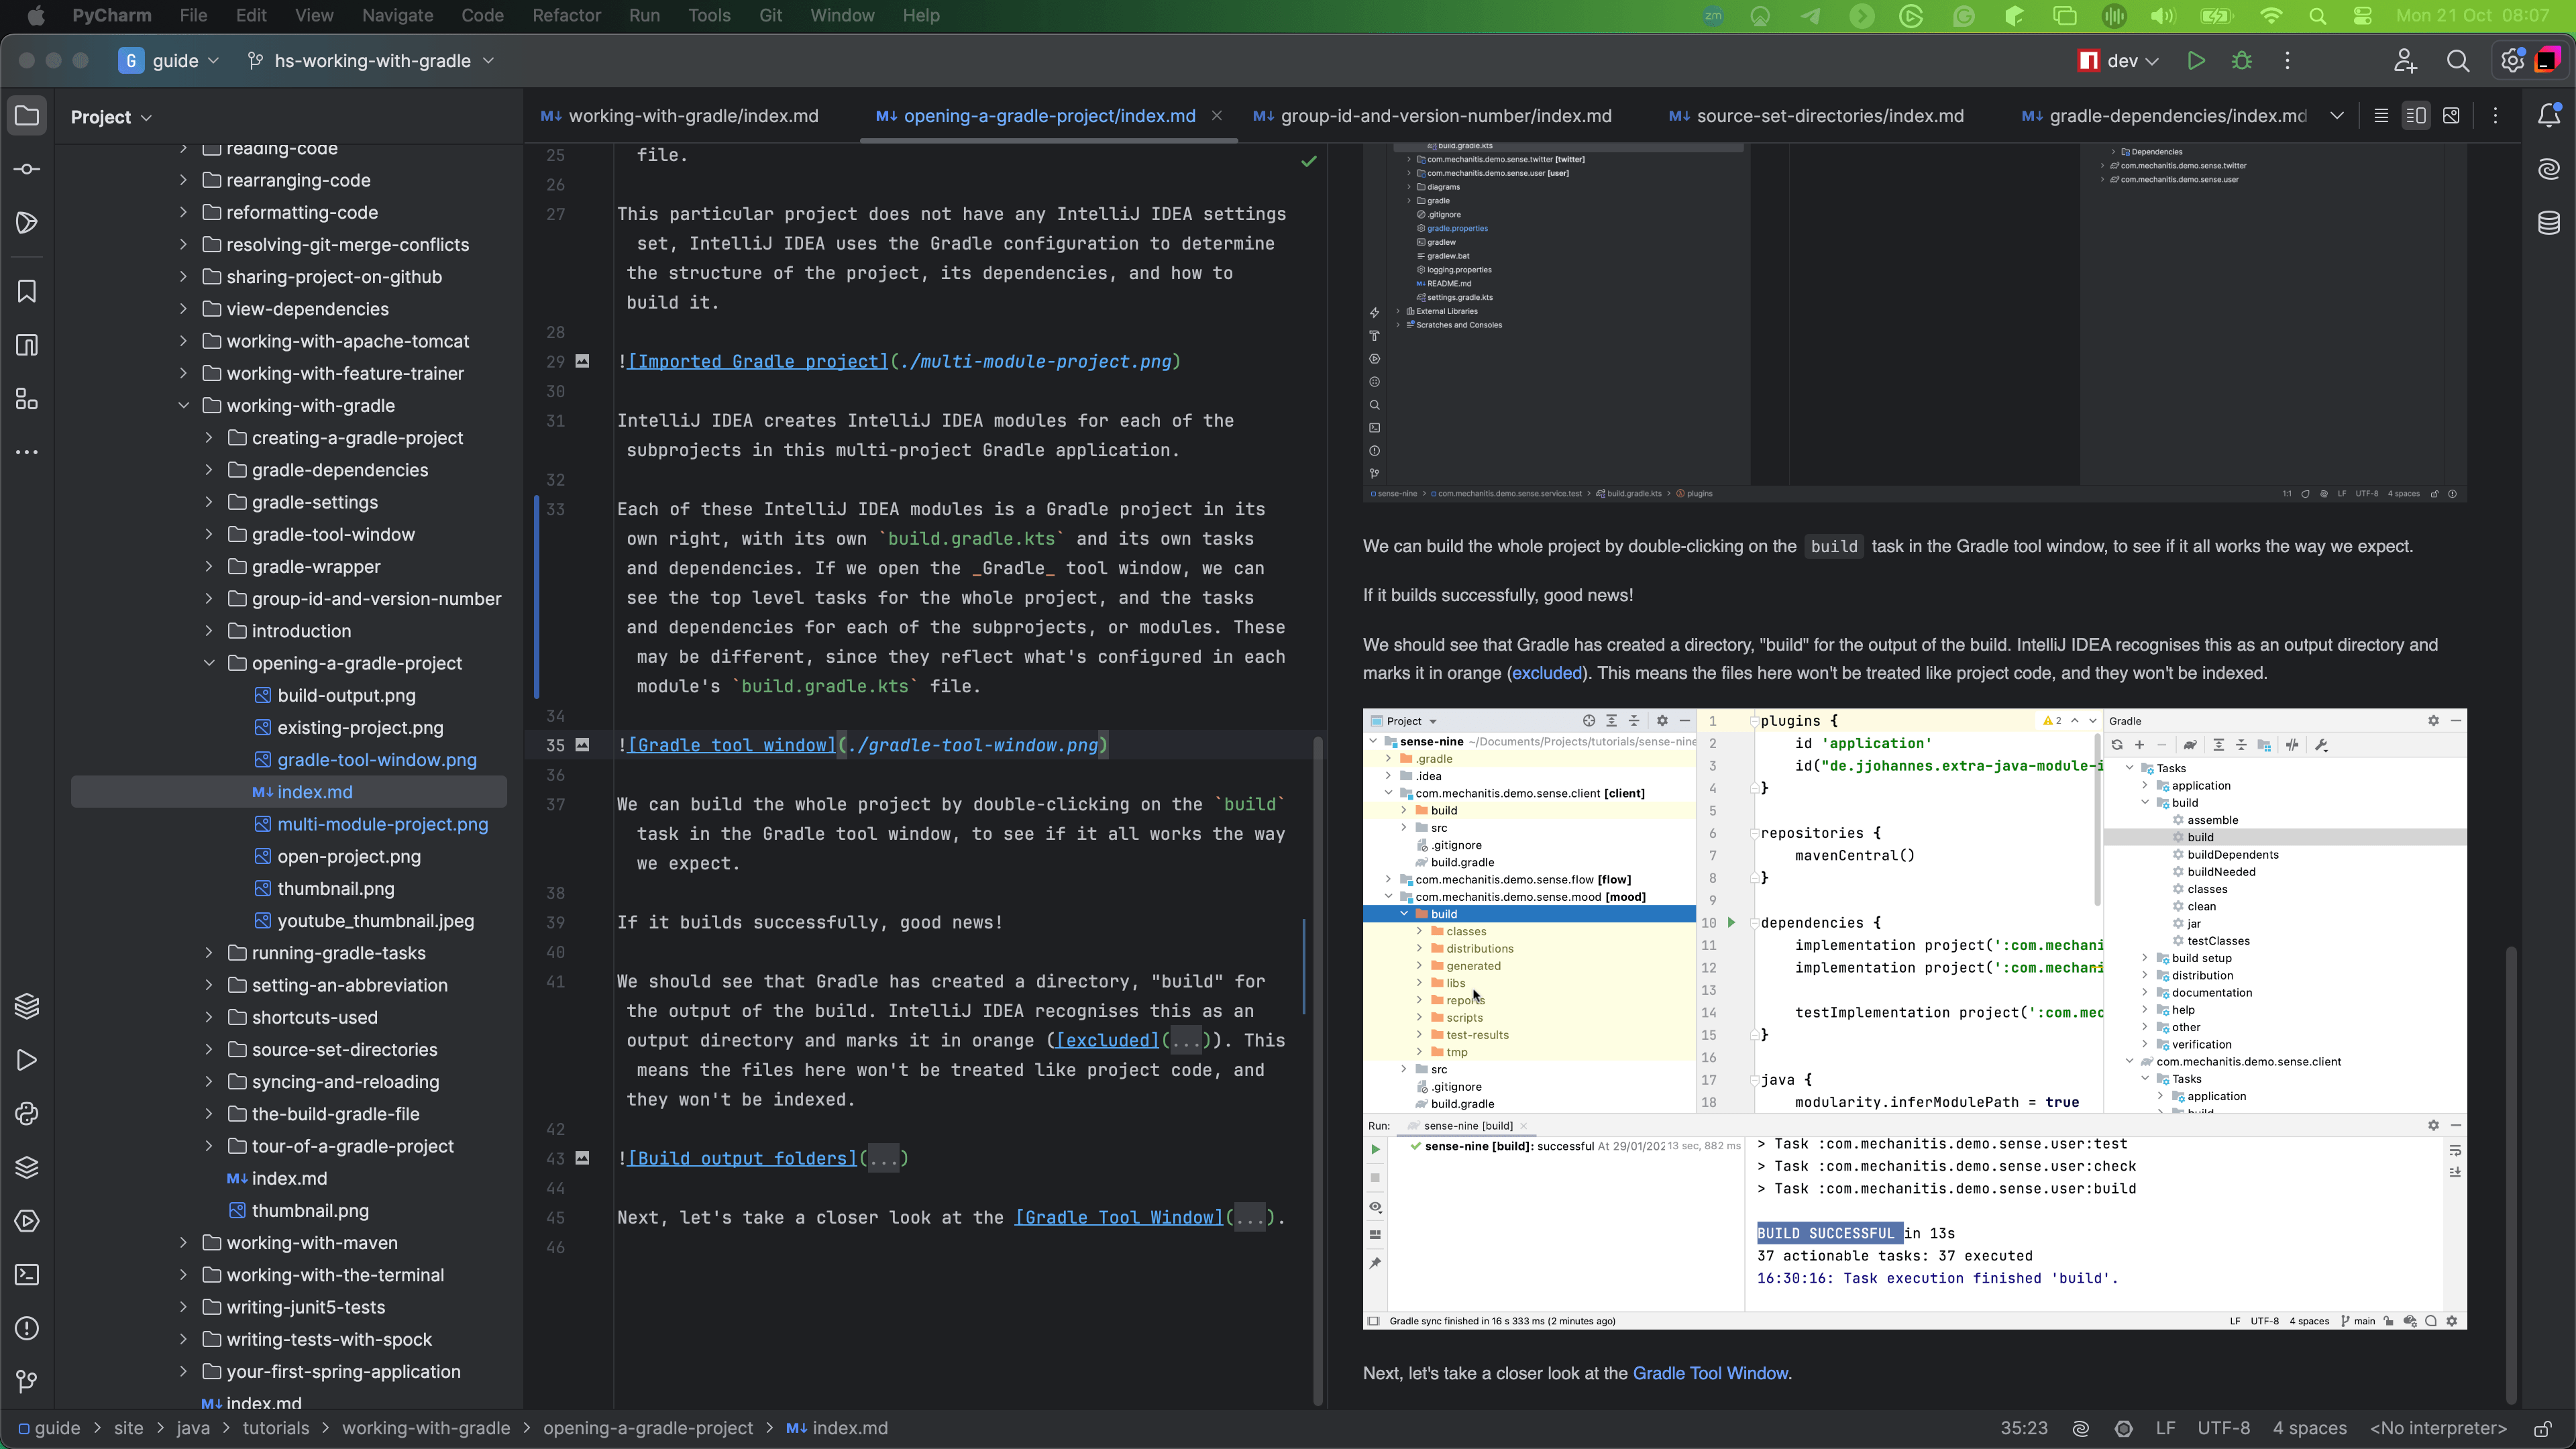This screenshot has height=1449, width=2576.
Task: Click the gradle-tool-window.png thumbnail
Action: pos(377,759)
